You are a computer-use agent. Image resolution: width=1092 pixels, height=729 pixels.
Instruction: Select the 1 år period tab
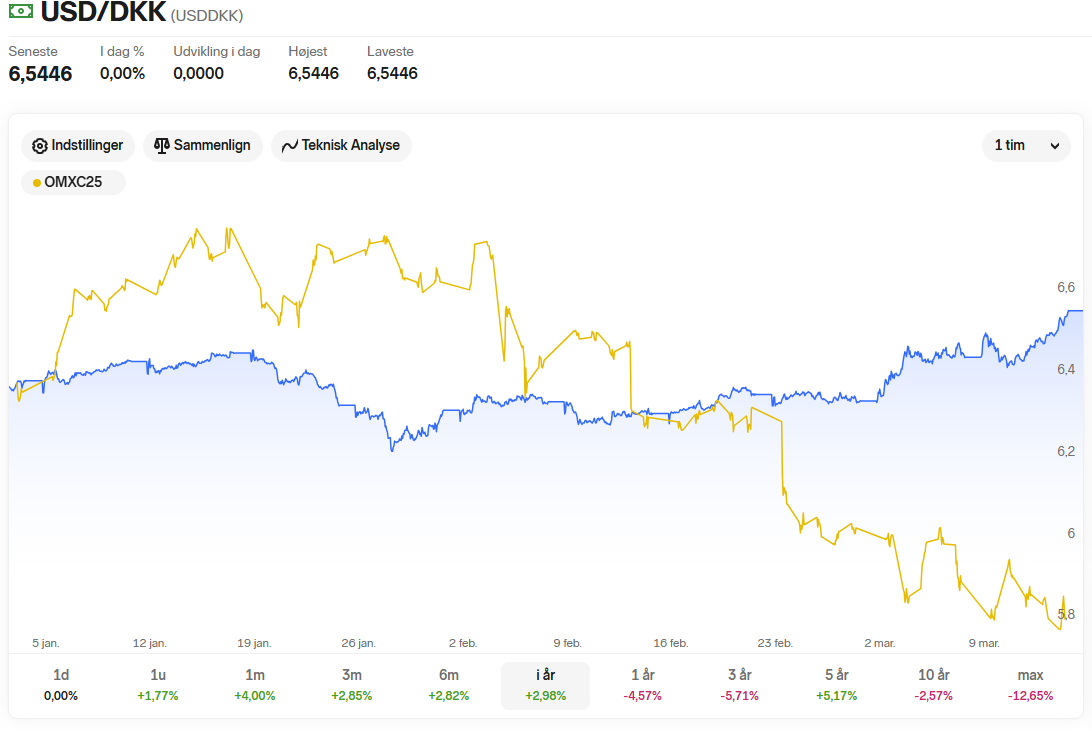(642, 685)
